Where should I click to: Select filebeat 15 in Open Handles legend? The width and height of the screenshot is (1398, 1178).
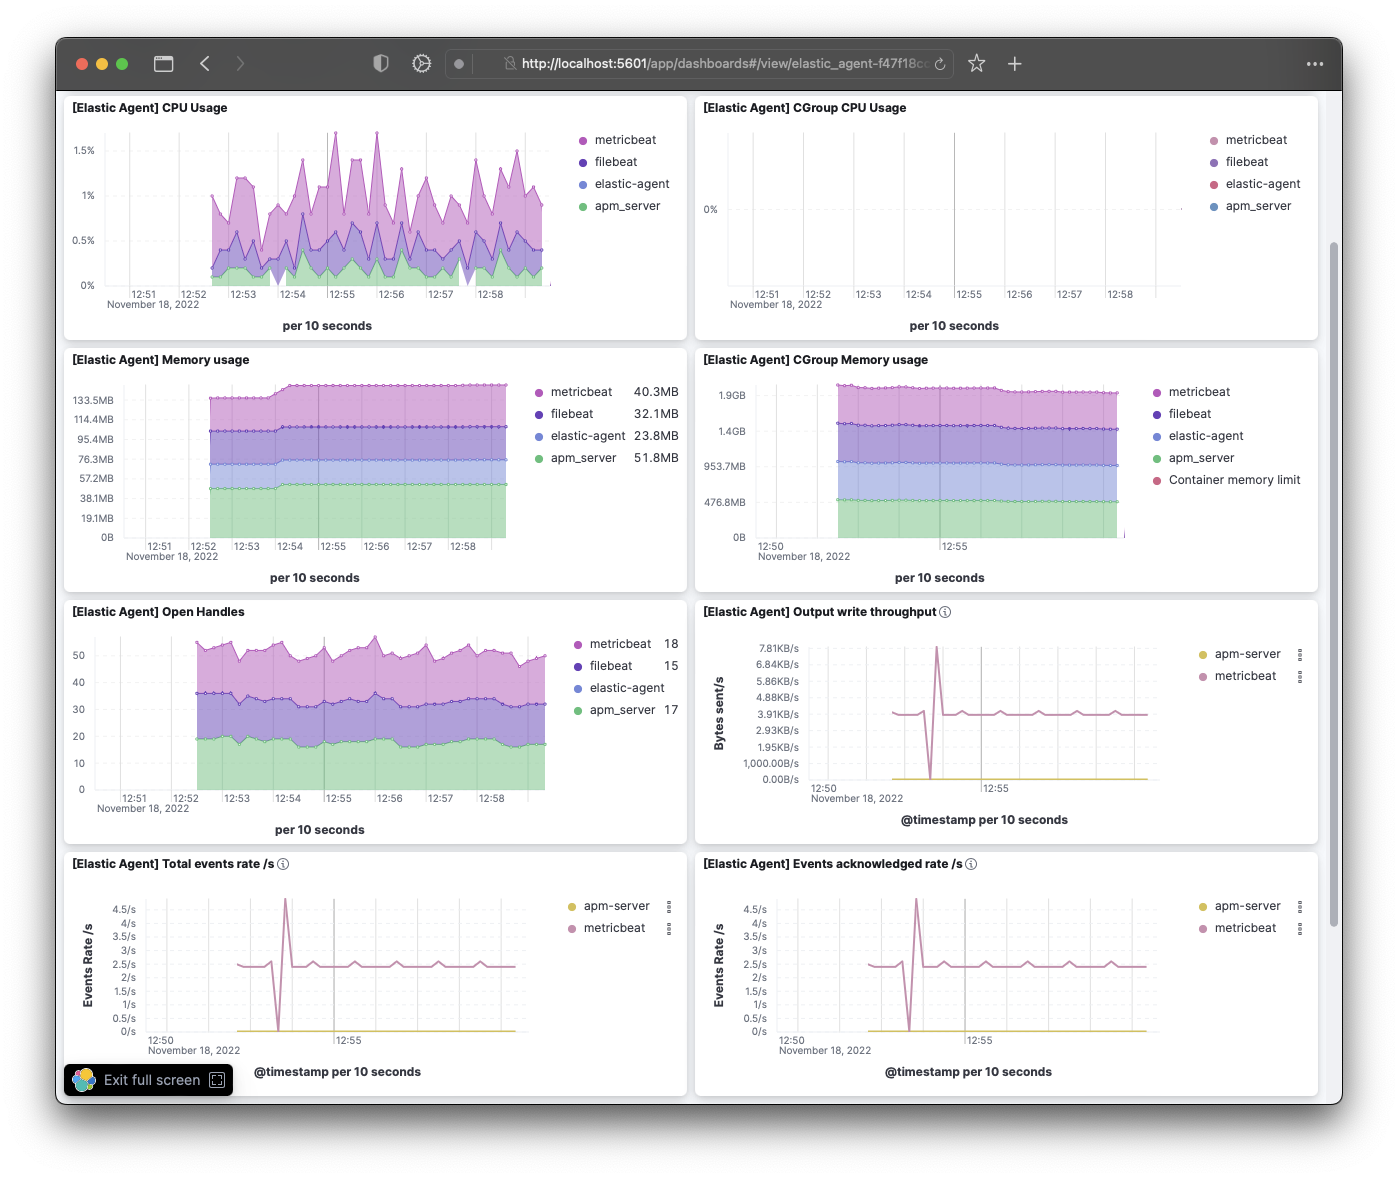pos(626,666)
